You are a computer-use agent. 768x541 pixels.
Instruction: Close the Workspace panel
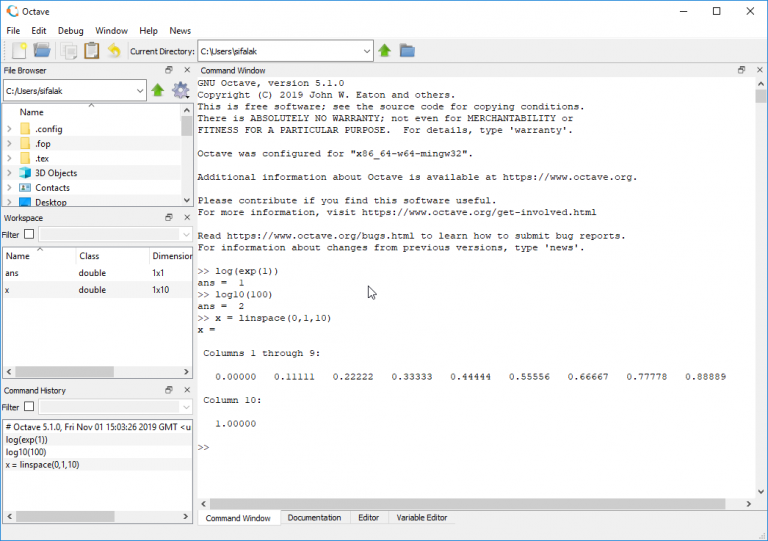point(187,217)
